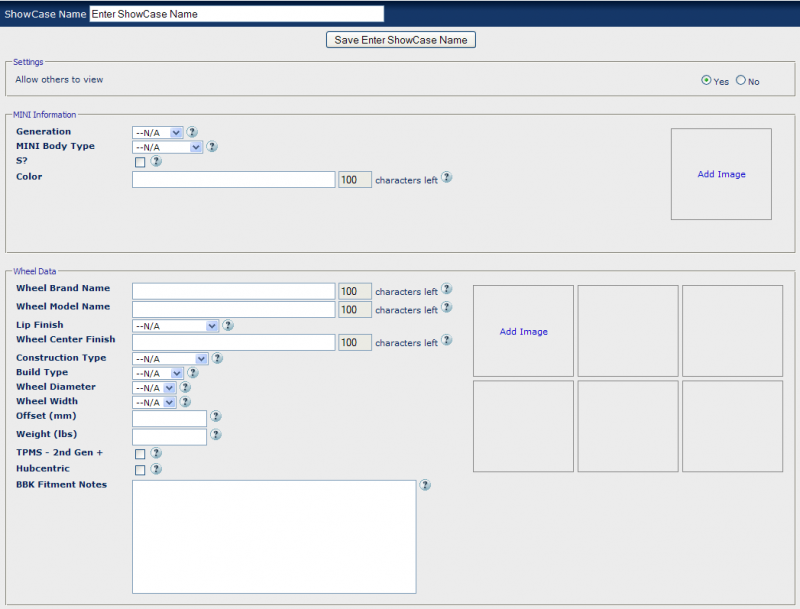Image resolution: width=800 pixels, height=609 pixels.
Task: Show help for Construction Type field
Action: pyautogui.click(x=217, y=358)
